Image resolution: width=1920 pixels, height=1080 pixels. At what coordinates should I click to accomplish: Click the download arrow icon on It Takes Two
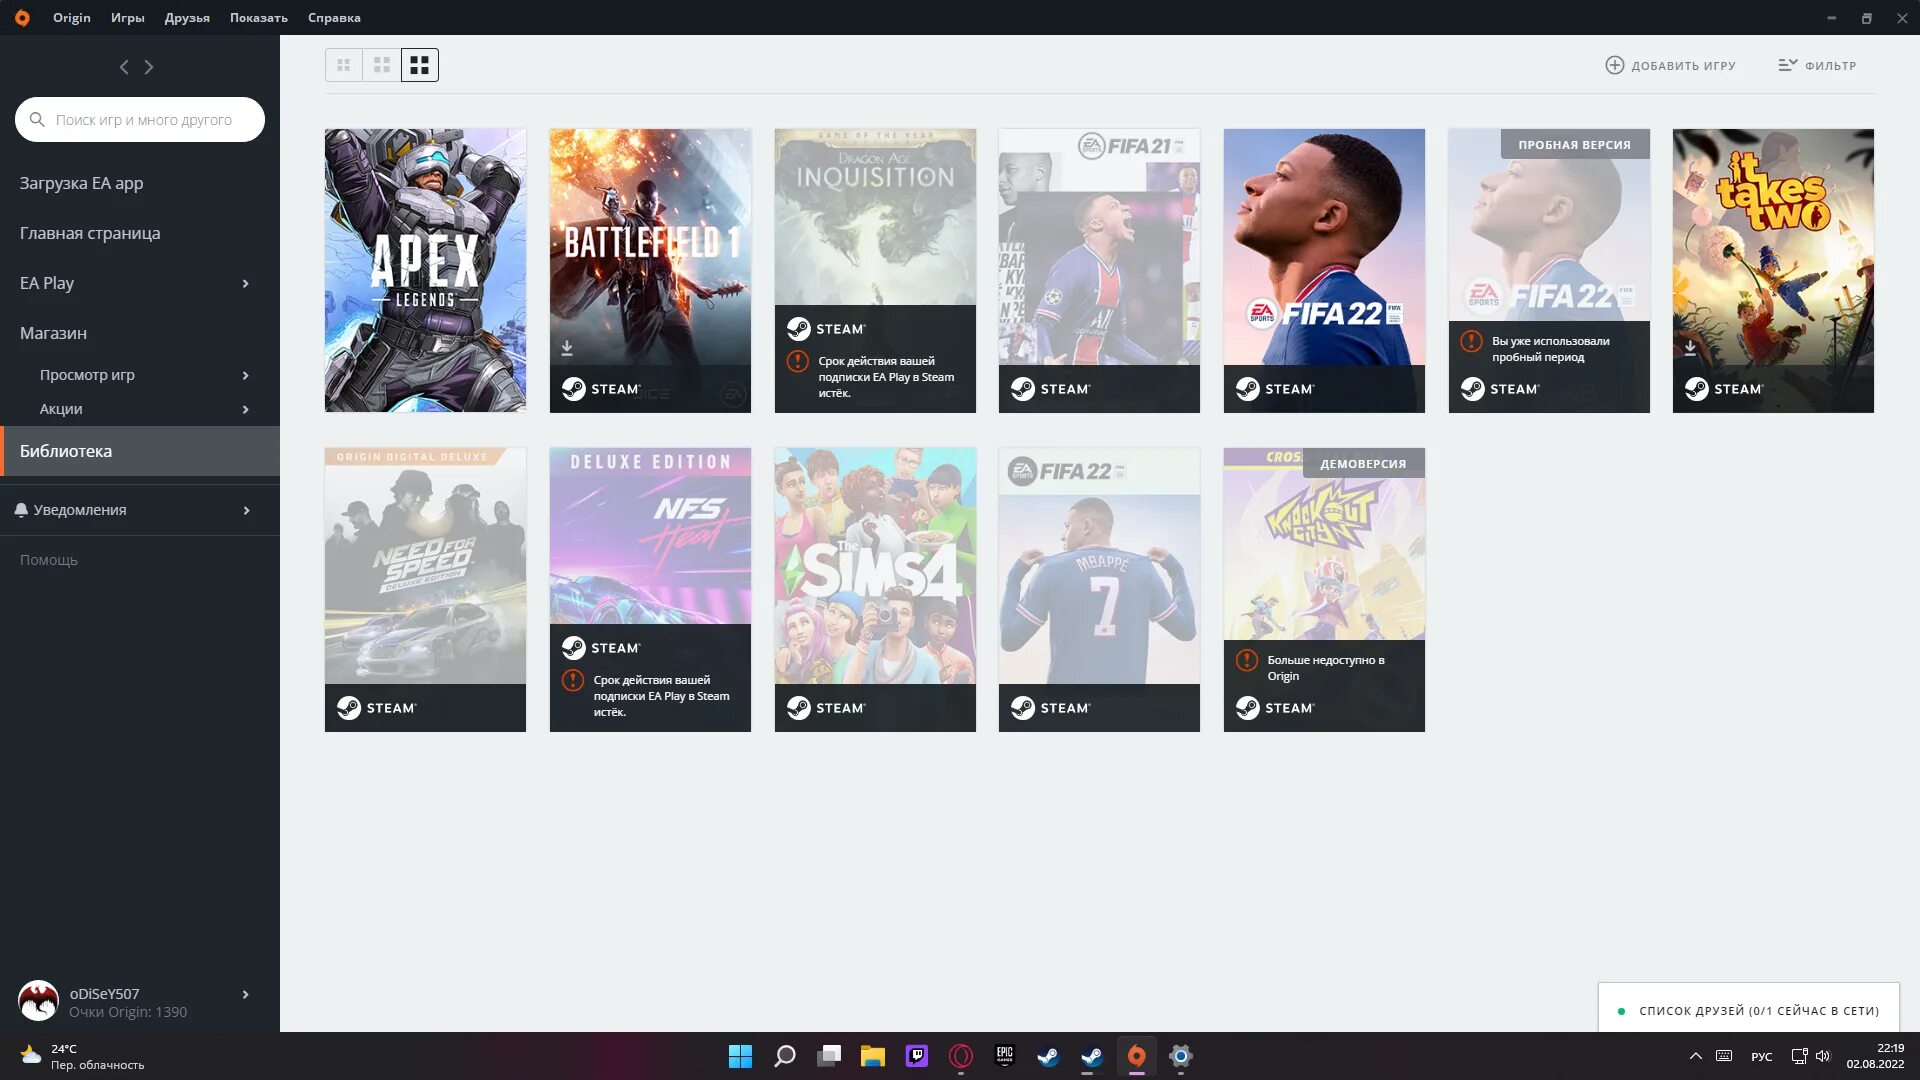(x=1690, y=348)
